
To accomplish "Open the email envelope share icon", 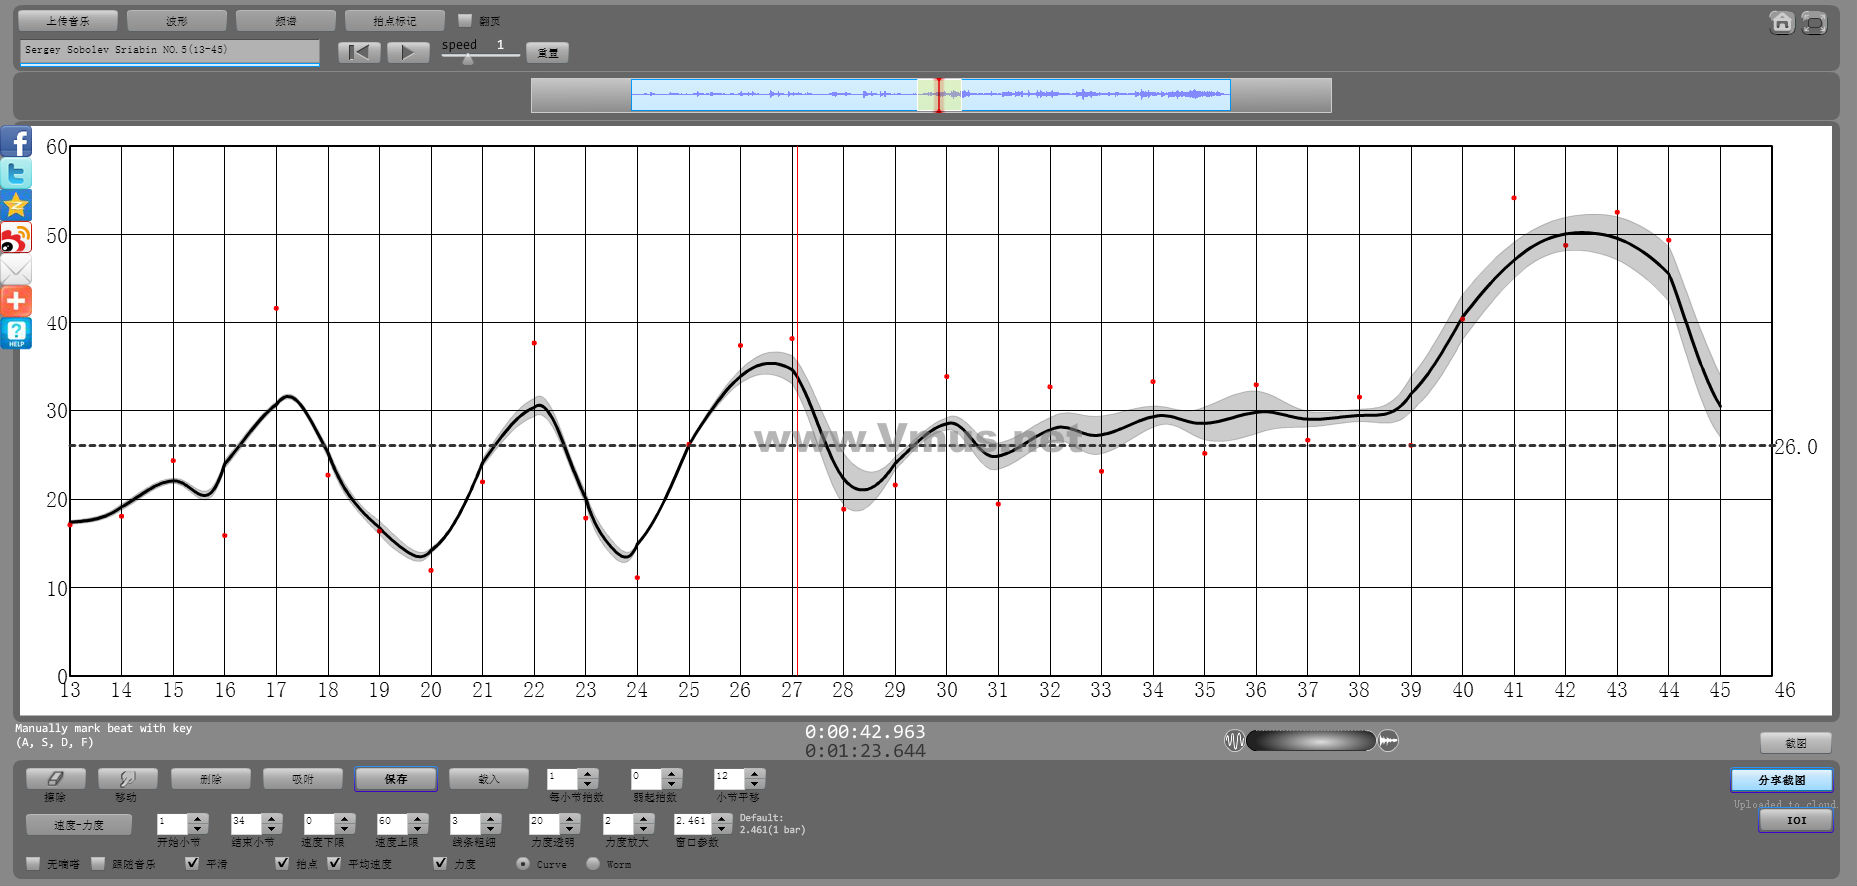I will 16,270.
